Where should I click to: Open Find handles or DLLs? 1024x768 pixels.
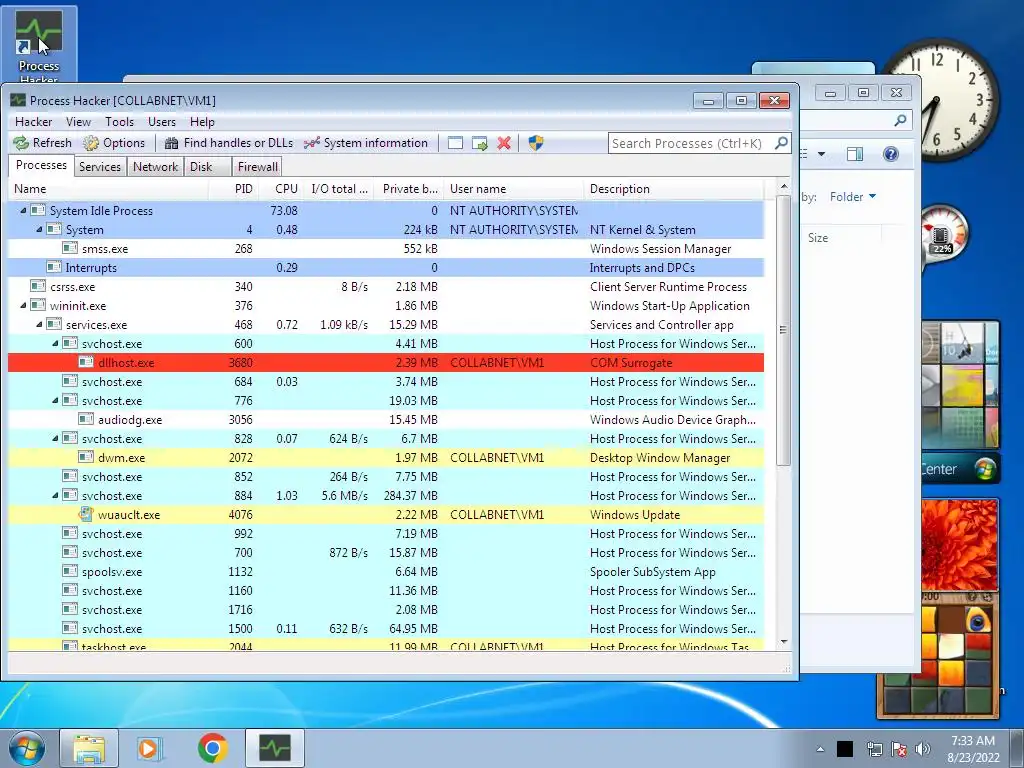(x=229, y=143)
